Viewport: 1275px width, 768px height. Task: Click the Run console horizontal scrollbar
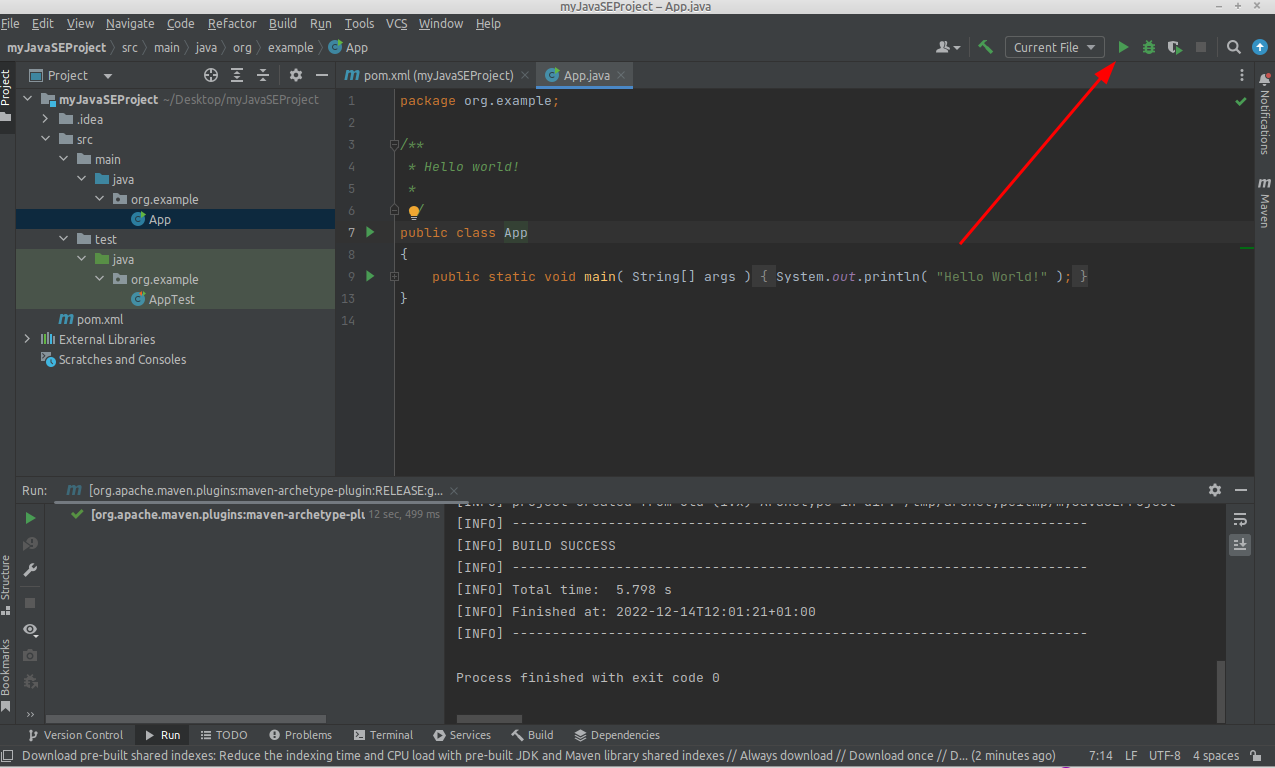[x=489, y=719]
